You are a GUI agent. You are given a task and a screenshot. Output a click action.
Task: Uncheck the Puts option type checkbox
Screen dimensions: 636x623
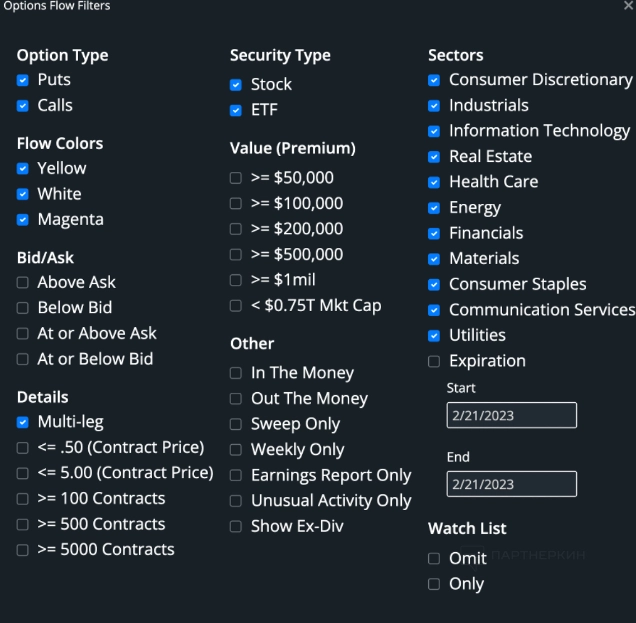coord(23,80)
